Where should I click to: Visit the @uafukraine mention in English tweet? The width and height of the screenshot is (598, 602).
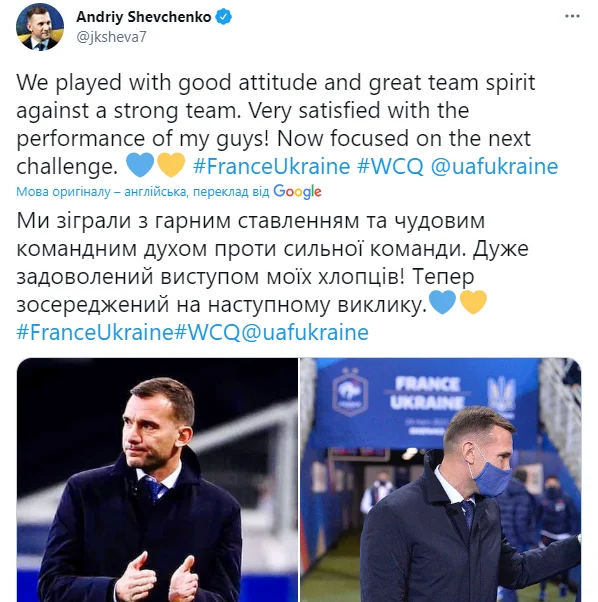[x=494, y=166]
